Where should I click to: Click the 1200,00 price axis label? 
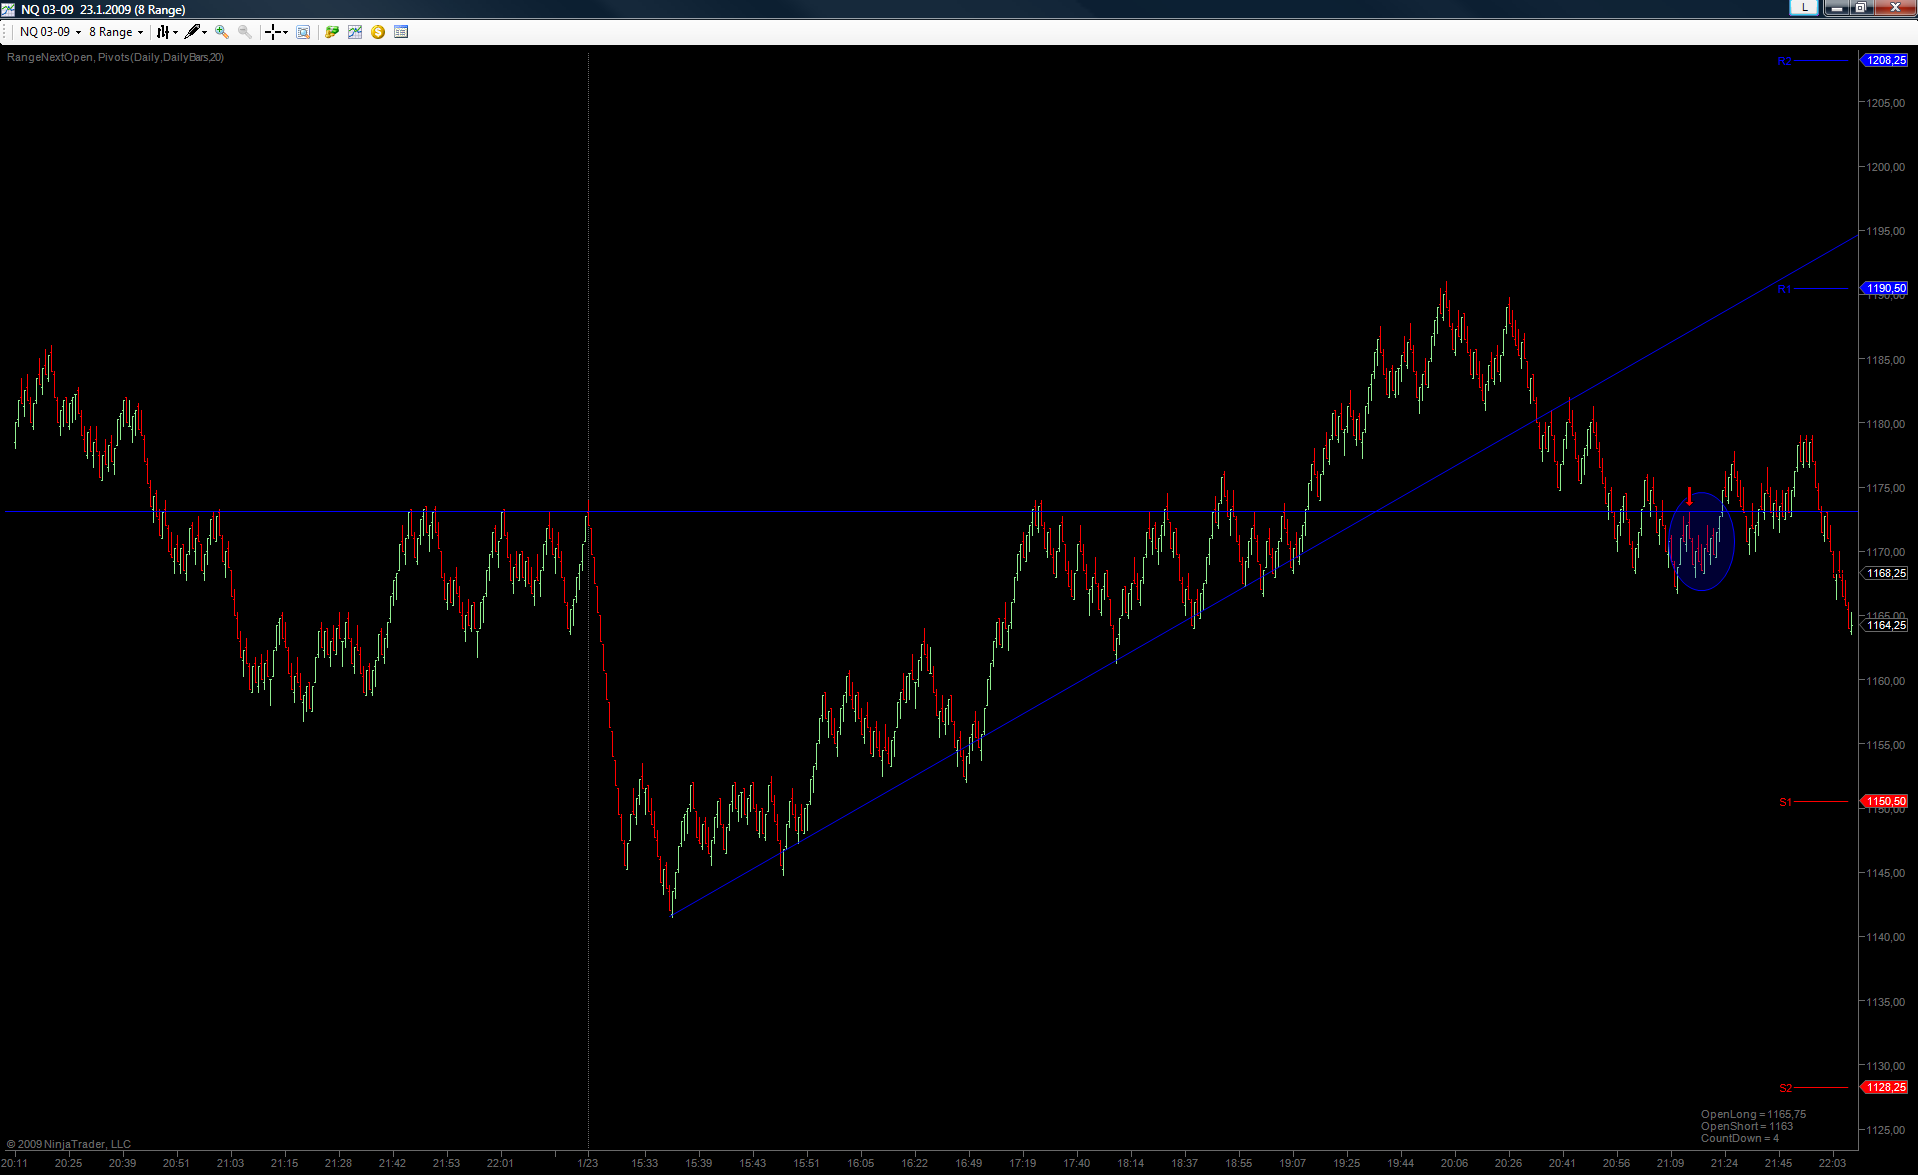coord(1885,167)
